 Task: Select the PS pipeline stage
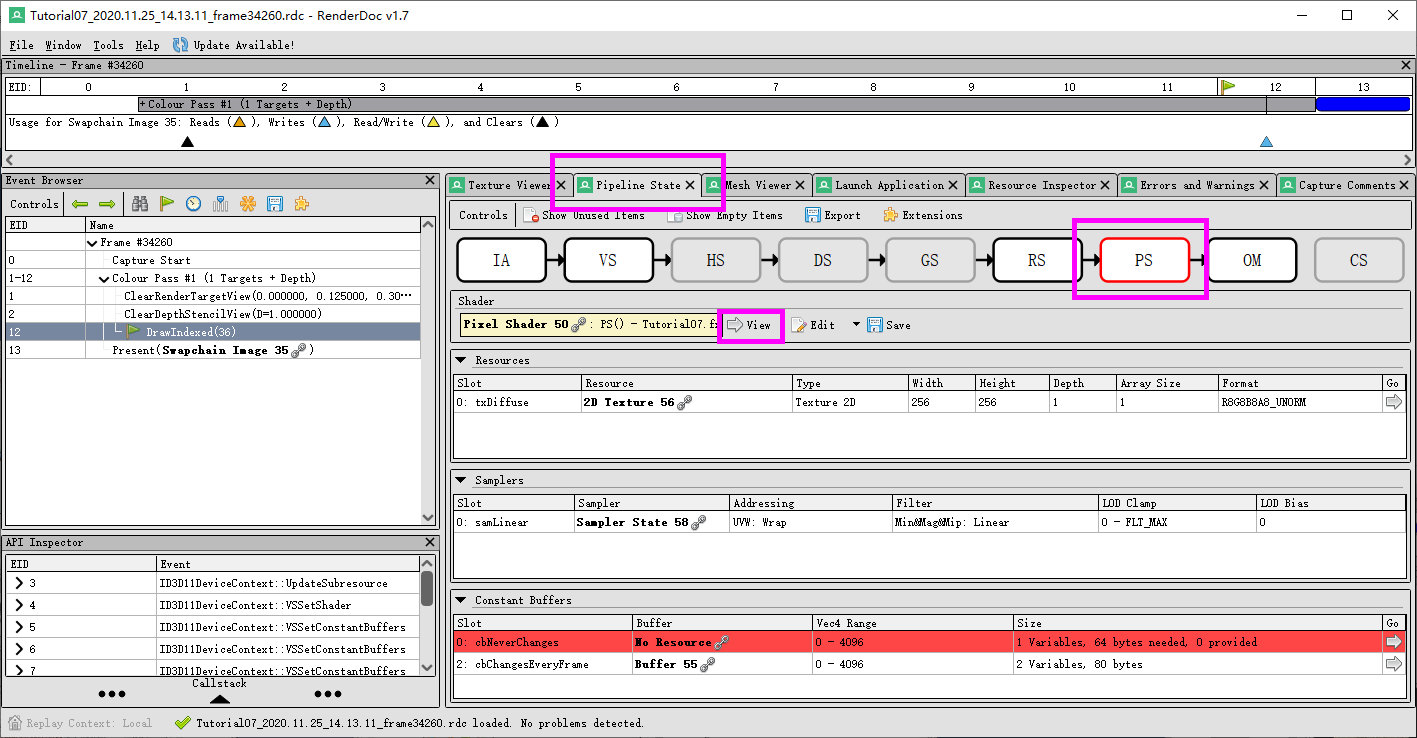[1144, 260]
